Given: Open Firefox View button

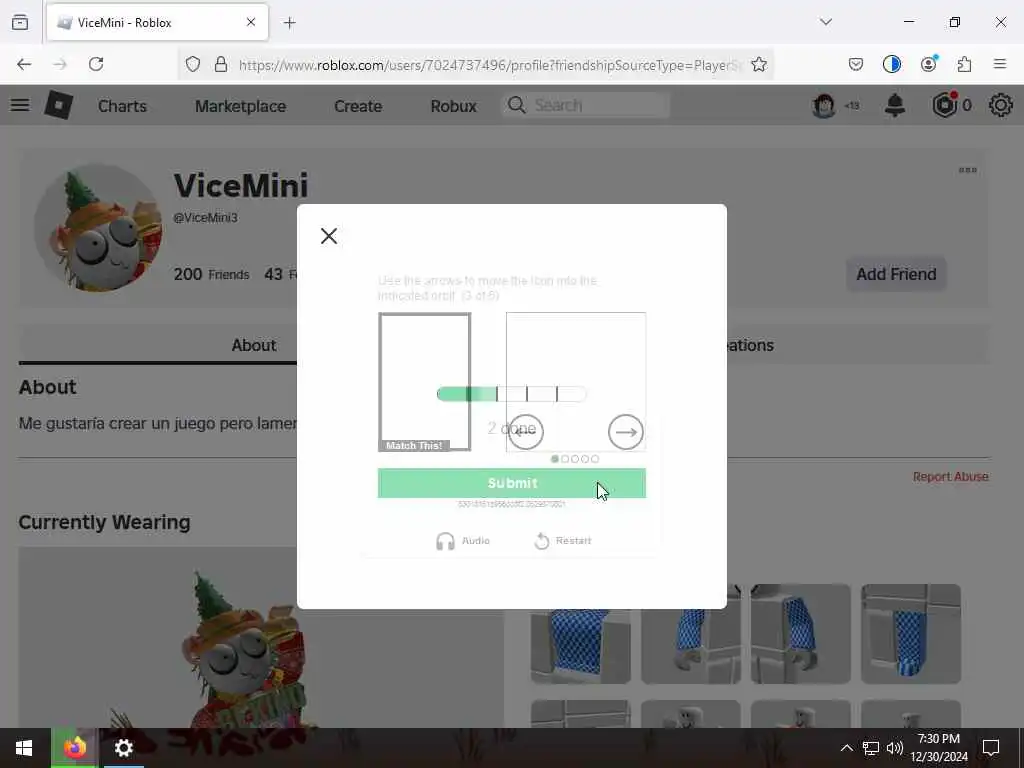Looking at the screenshot, I should (20, 22).
